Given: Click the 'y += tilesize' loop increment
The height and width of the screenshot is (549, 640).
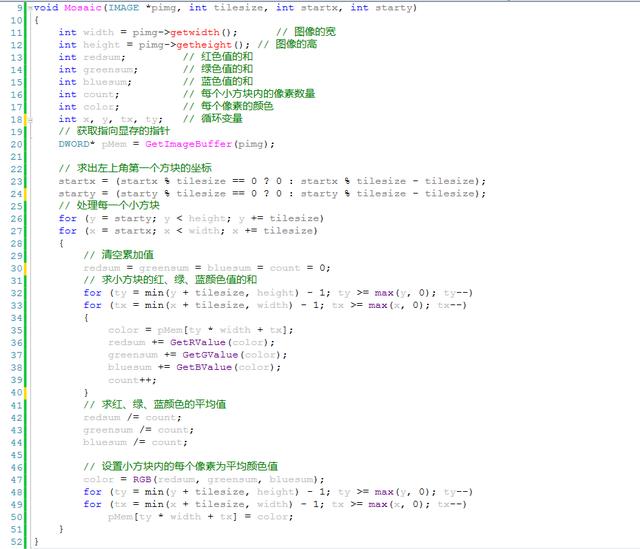Looking at the screenshot, I should pos(281,218).
